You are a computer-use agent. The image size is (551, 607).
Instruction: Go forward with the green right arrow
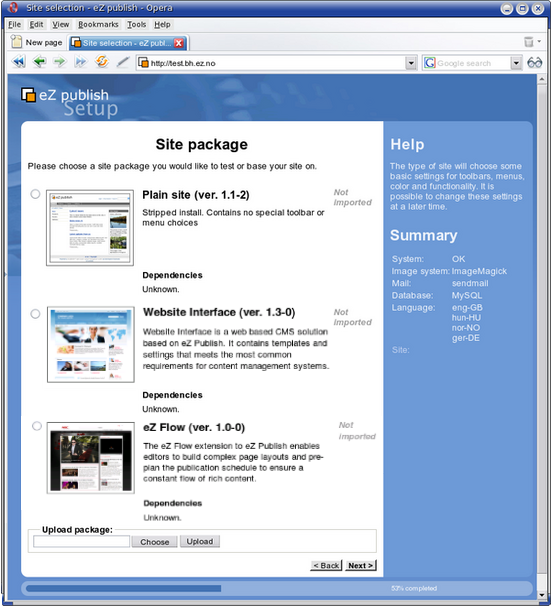point(59,62)
